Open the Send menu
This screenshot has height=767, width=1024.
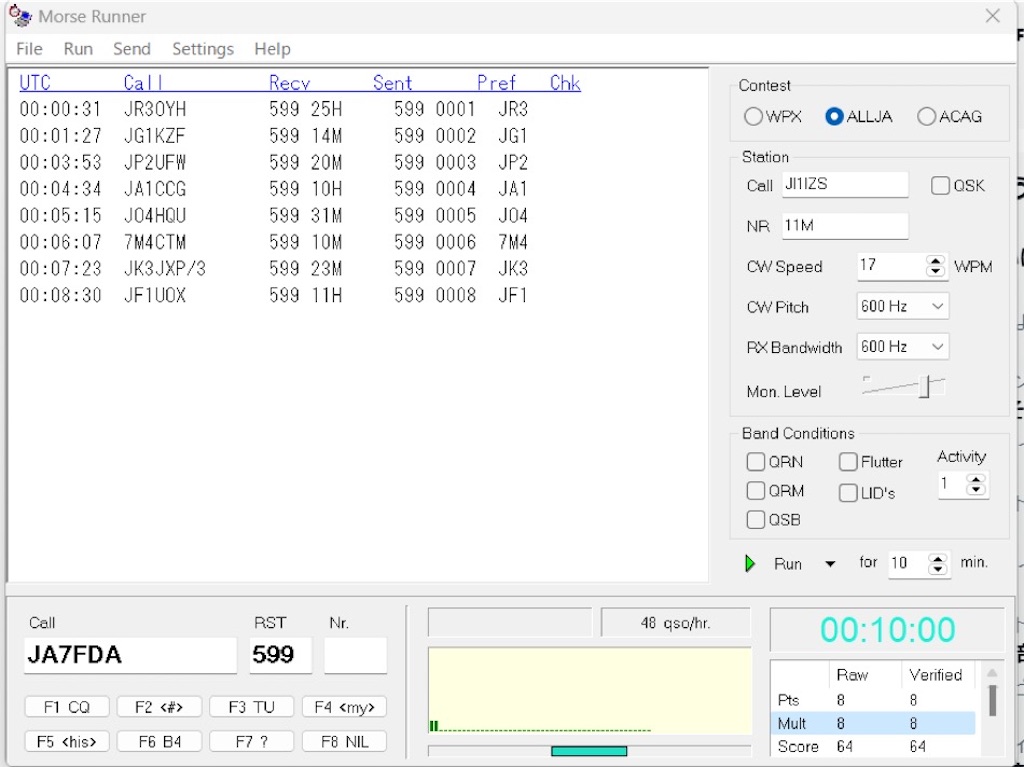tap(132, 49)
